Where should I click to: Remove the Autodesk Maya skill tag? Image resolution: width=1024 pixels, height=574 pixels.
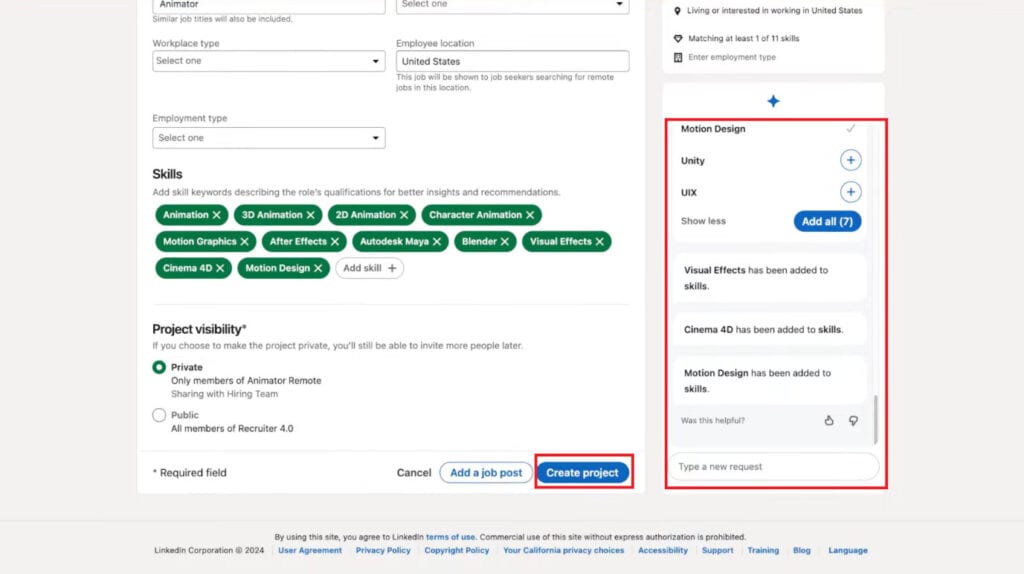tap(437, 242)
